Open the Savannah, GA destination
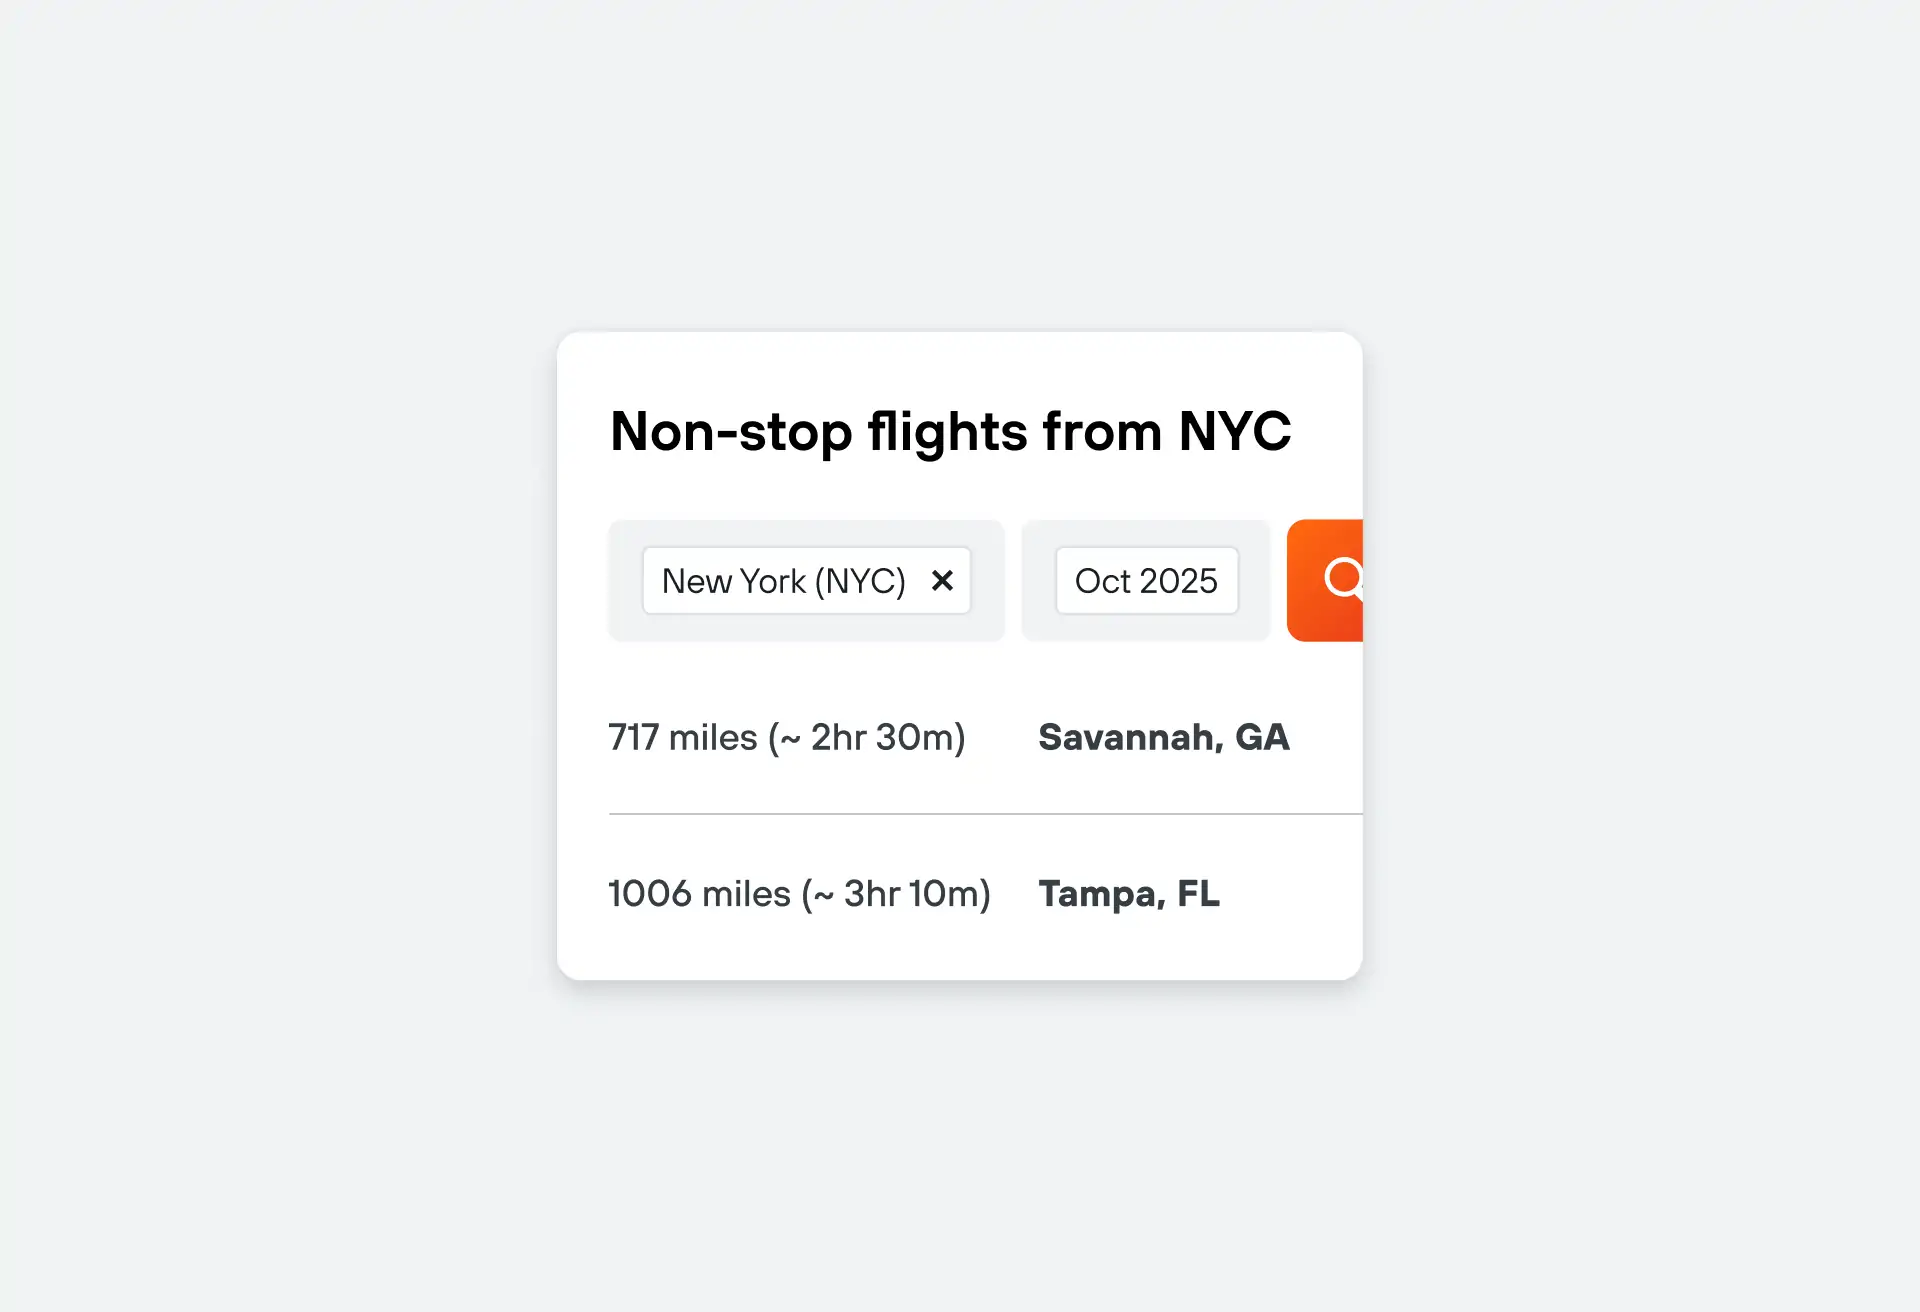 coord(1164,737)
